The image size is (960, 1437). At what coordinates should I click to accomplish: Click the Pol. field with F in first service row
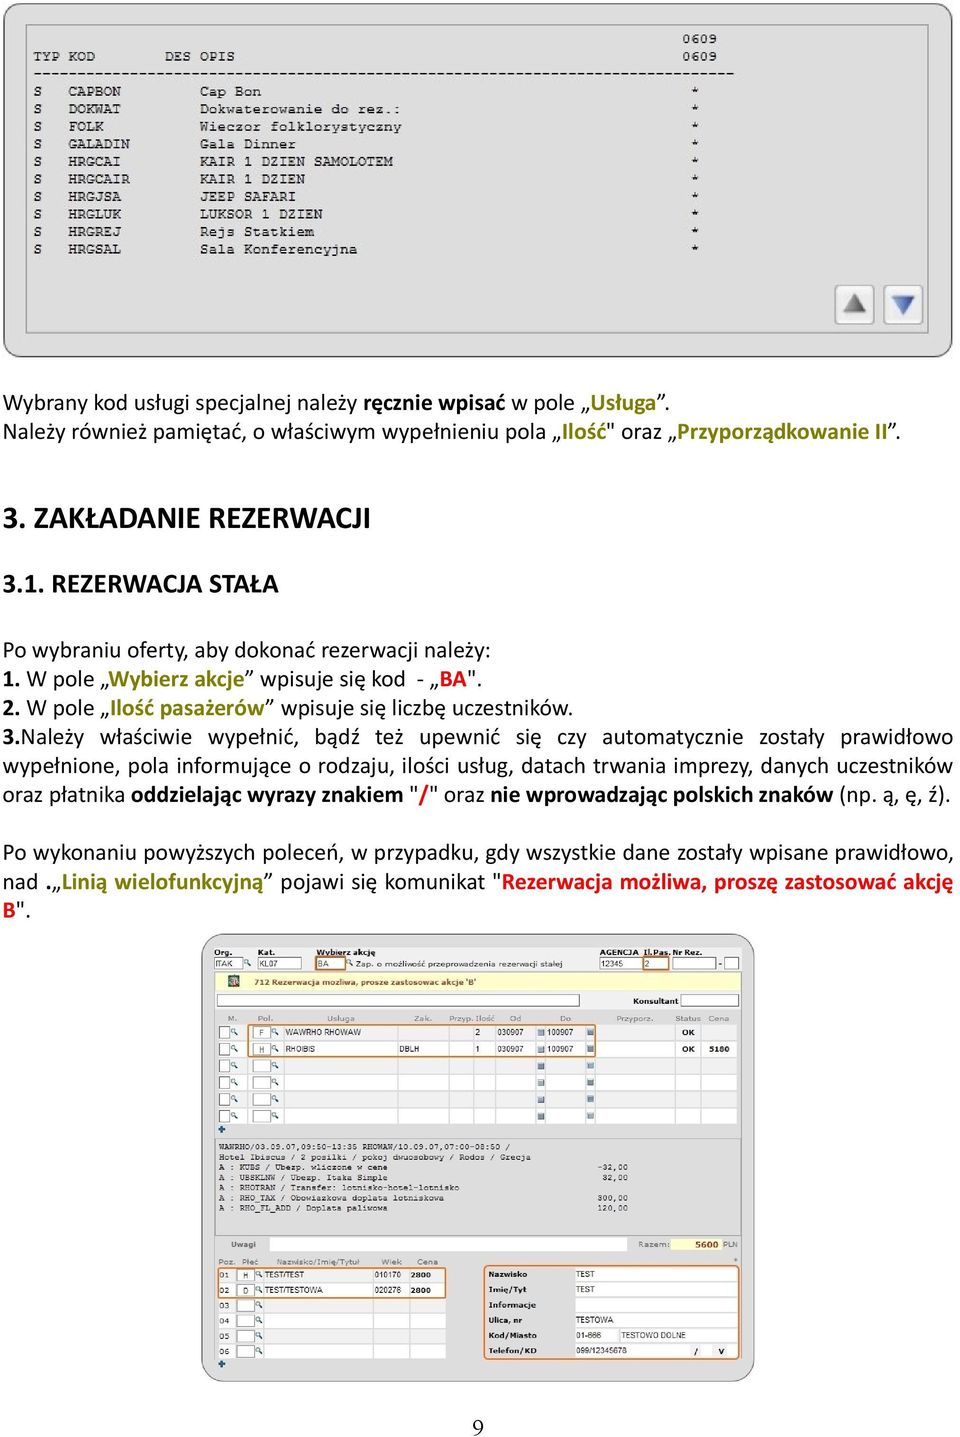point(261,1032)
